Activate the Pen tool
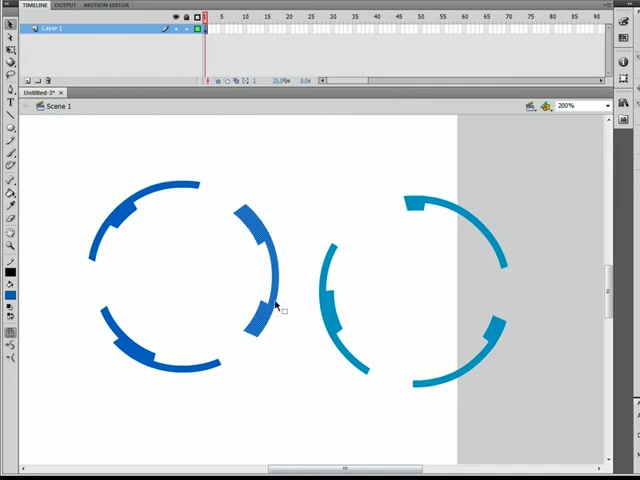 10,90
